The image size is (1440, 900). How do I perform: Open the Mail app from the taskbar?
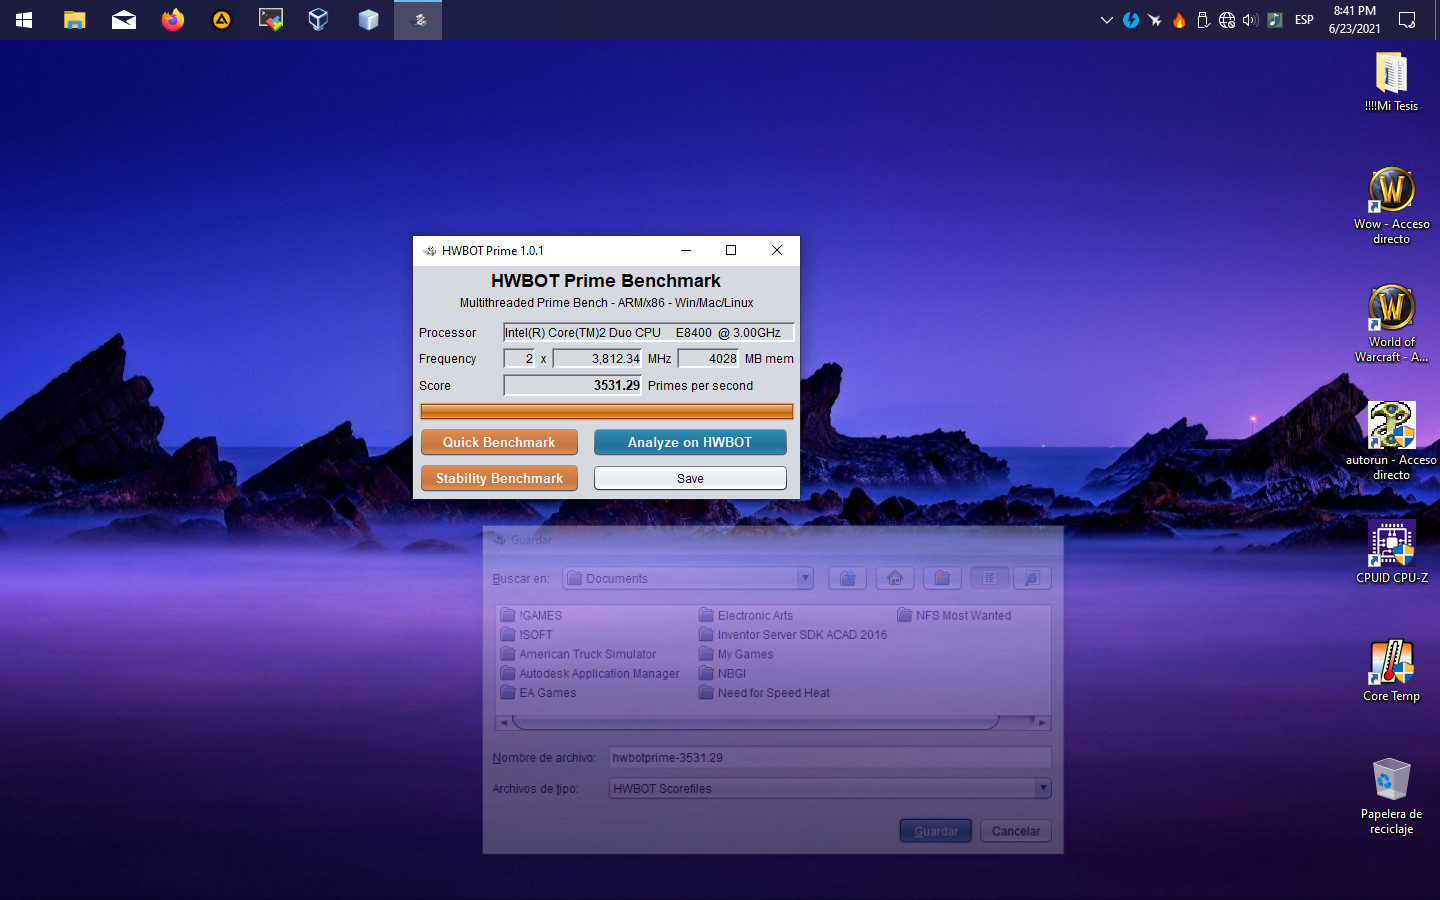pyautogui.click(x=123, y=20)
